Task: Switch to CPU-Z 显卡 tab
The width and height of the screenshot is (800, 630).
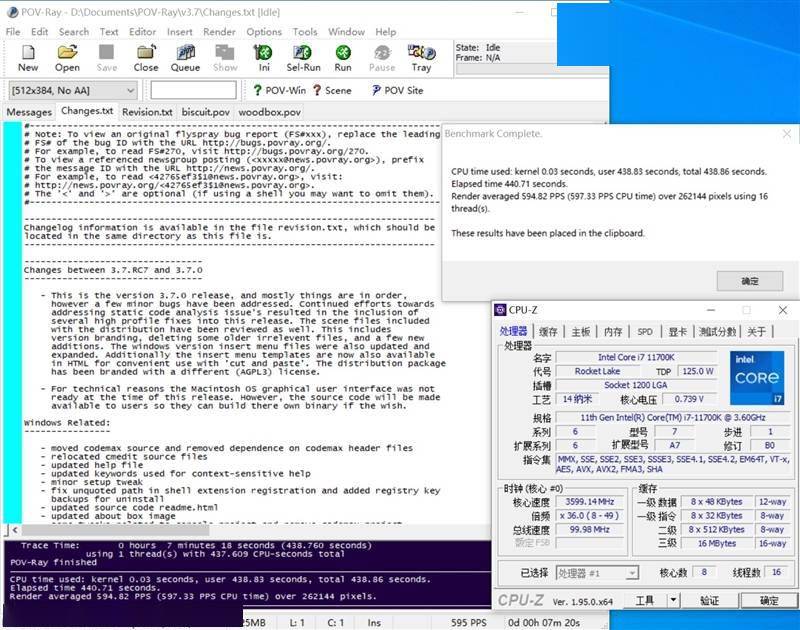Action: coord(678,332)
